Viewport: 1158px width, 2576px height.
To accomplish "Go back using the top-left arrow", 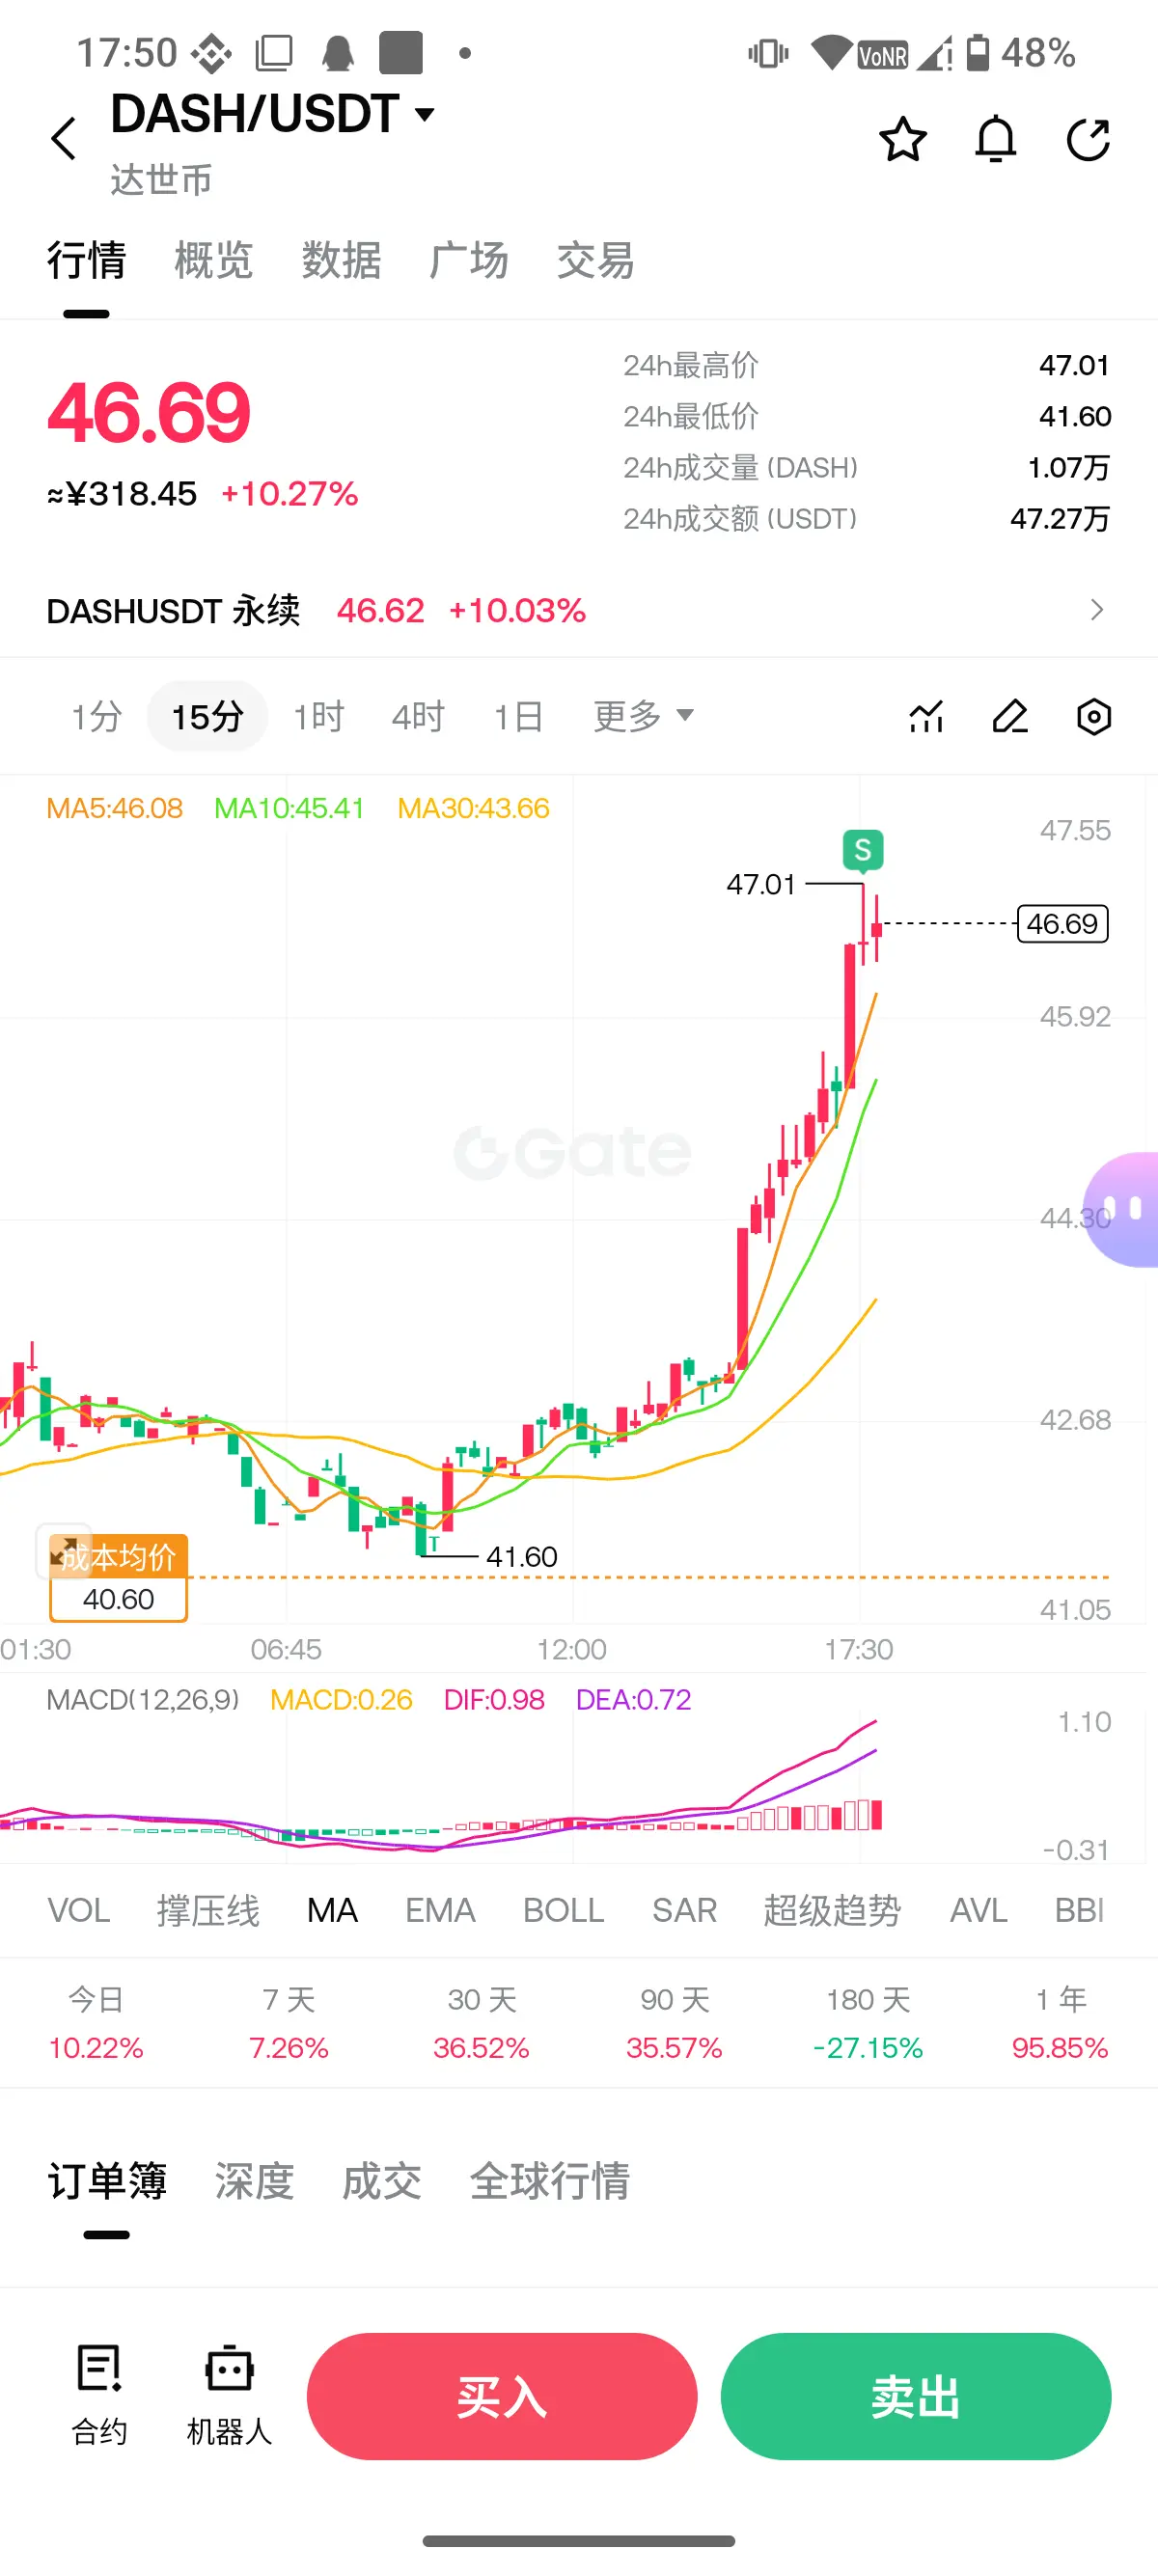I will click(64, 139).
